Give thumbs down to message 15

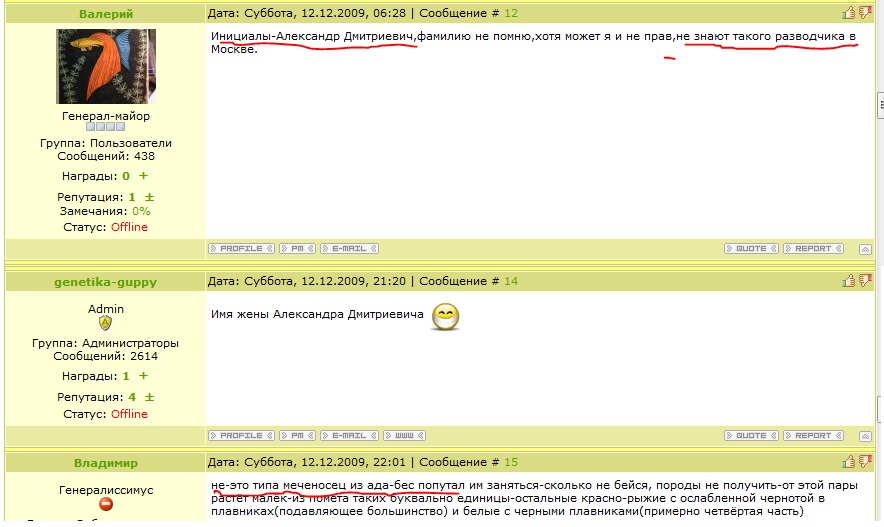[x=865, y=462]
